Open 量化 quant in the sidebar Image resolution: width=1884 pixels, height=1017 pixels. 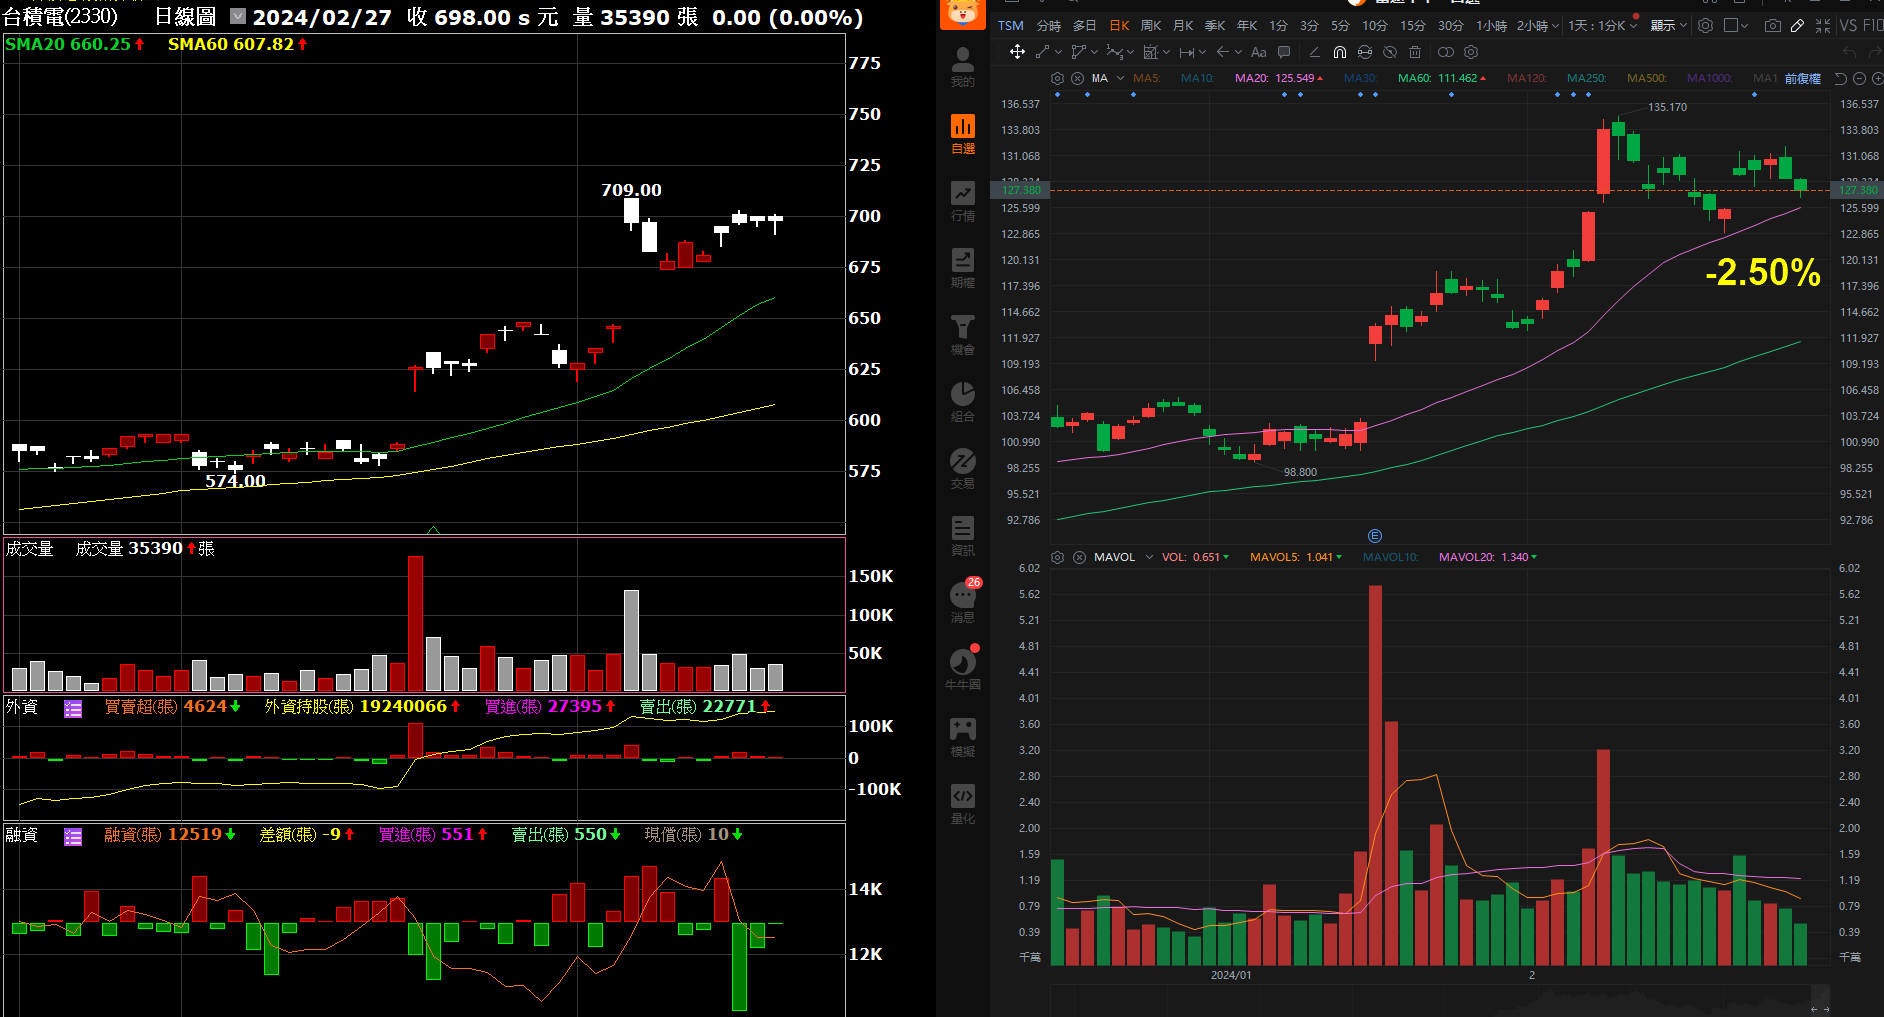(962, 804)
